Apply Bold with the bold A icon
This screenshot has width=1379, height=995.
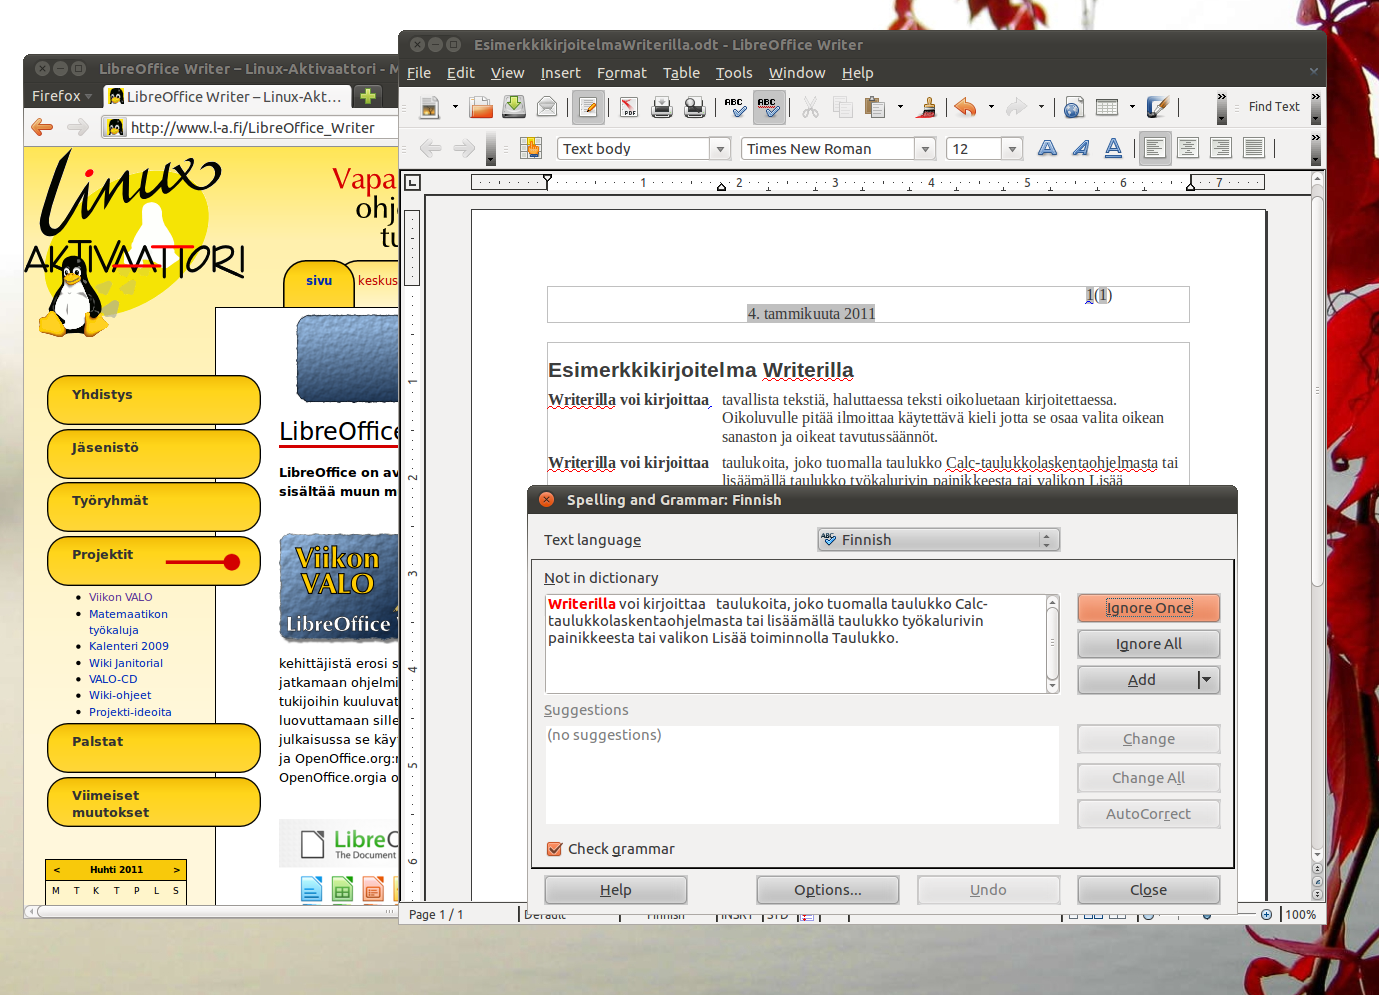(1047, 148)
